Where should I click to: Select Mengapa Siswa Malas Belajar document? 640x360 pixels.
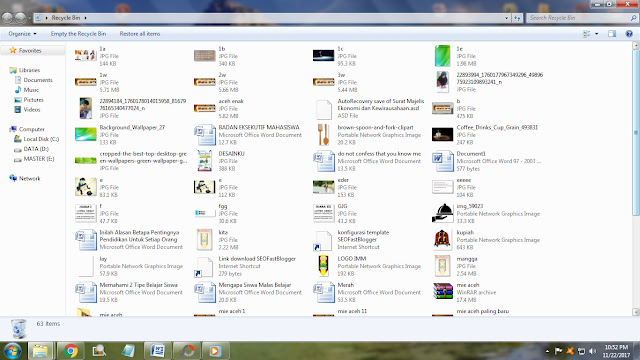[x=248, y=292]
